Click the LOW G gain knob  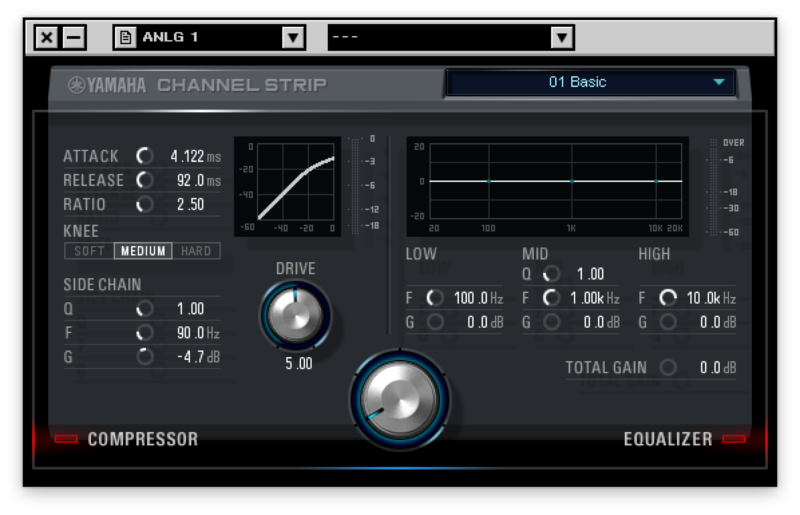435,322
